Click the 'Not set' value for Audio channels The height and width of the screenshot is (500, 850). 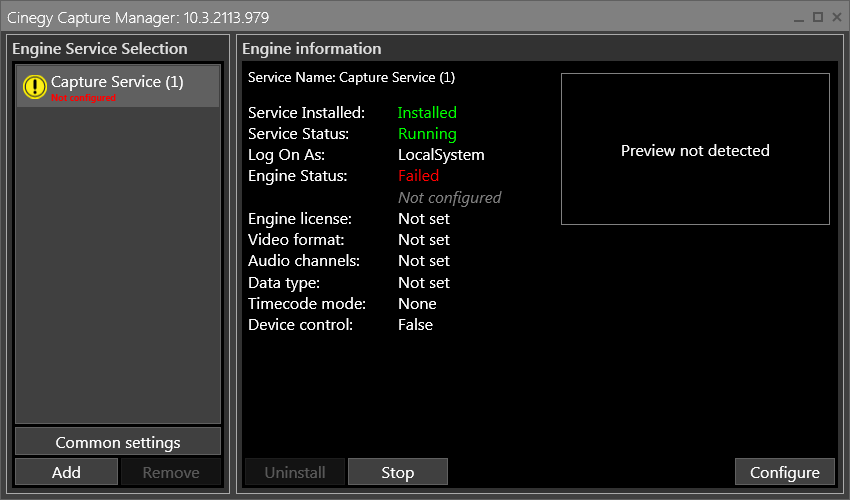(423, 261)
